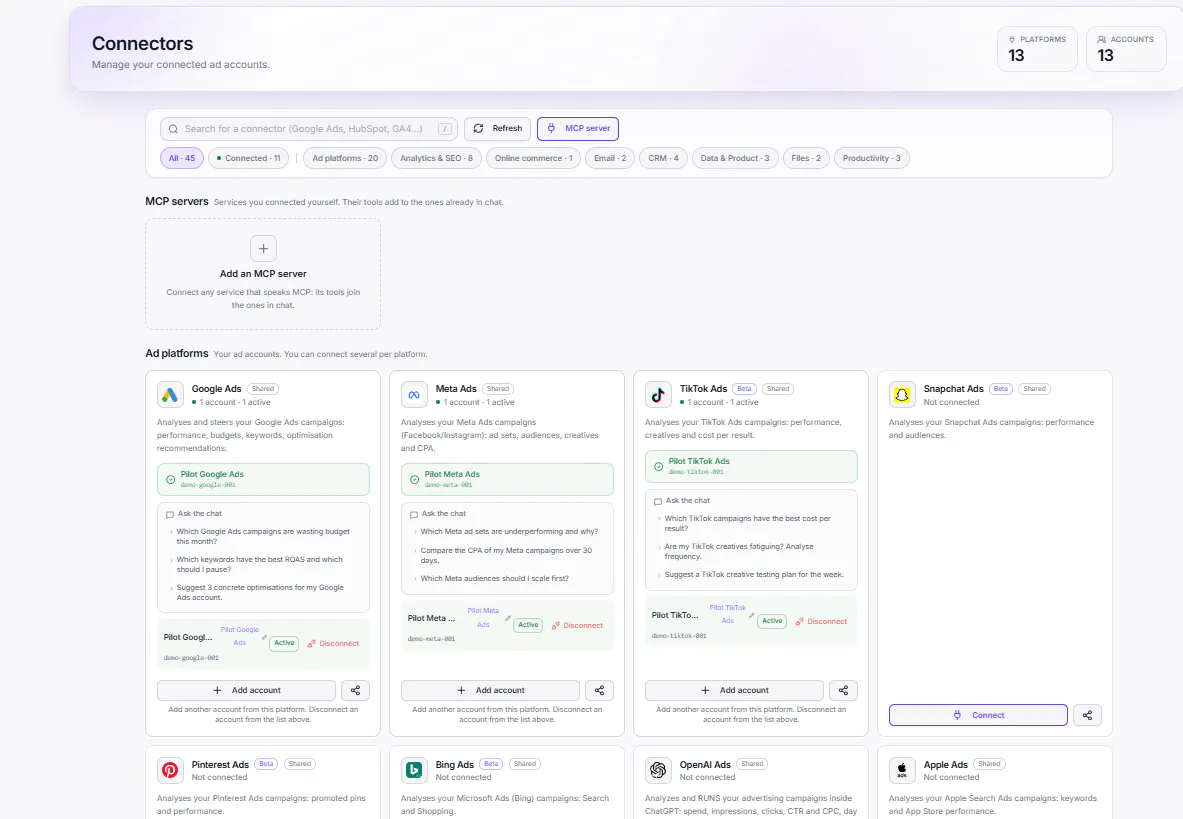Viewport: 1183px width, 819px height.
Task: Edit the Pilot Google Ads account name pencil
Action: pyautogui.click(x=264, y=638)
